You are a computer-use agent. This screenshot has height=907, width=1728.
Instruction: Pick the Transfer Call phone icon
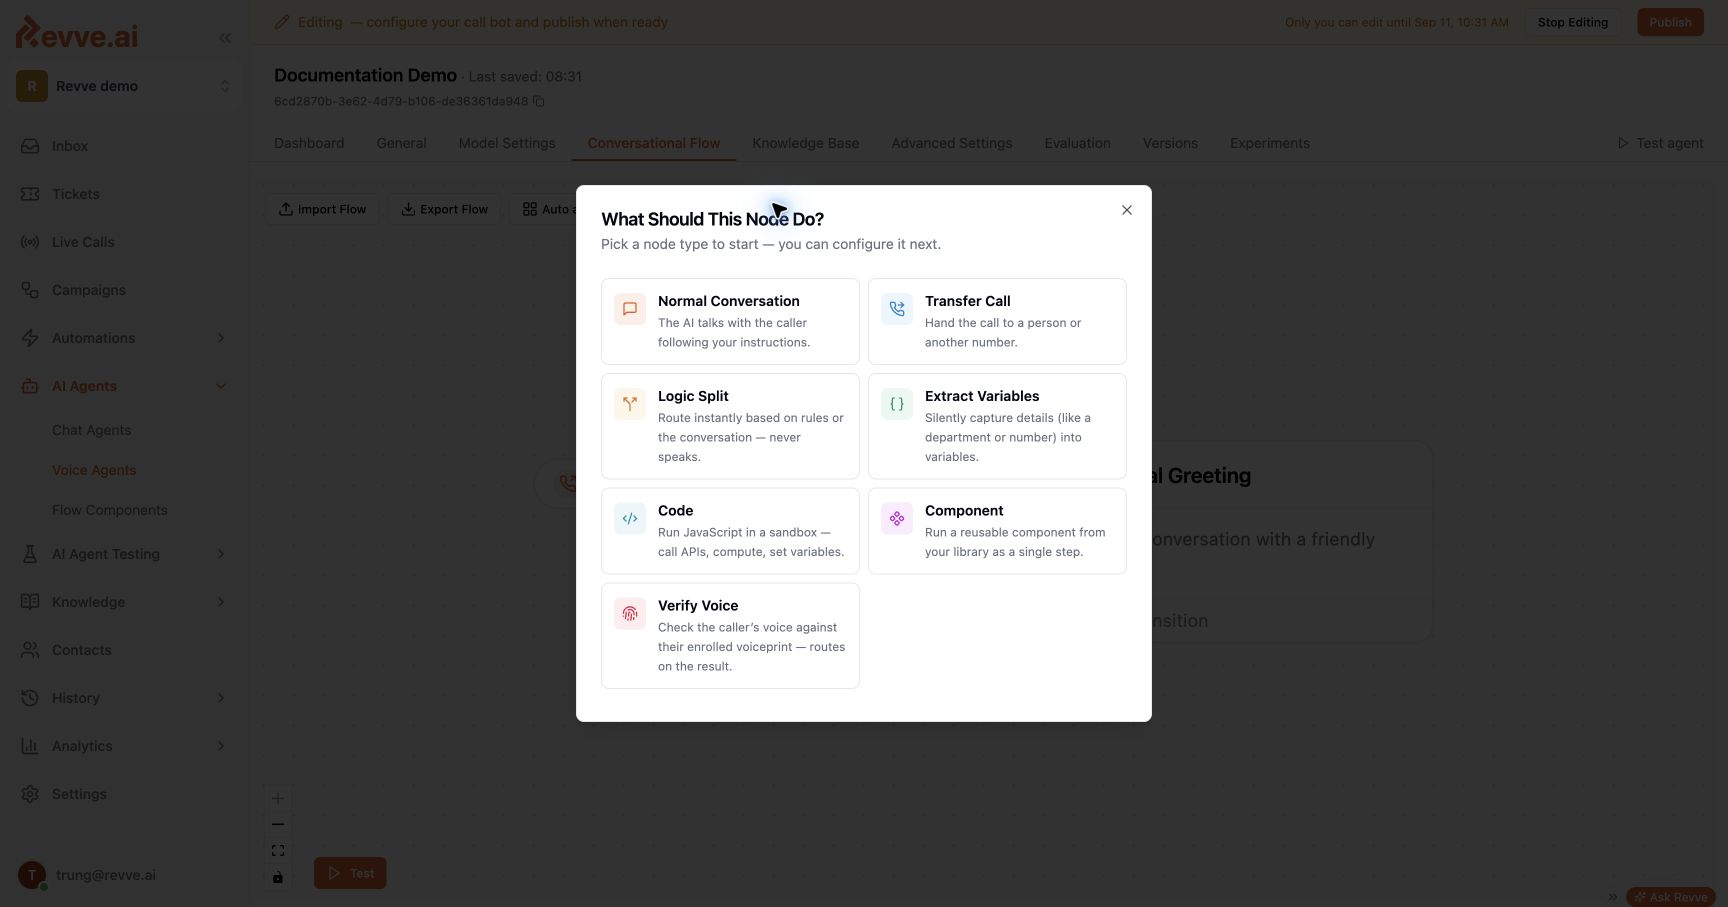[897, 309]
